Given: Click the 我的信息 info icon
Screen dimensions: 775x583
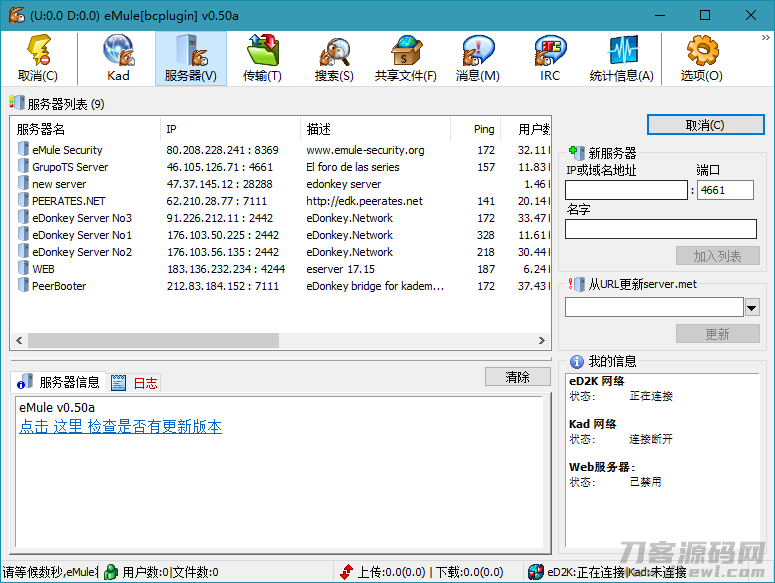Looking at the screenshot, I should point(577,362).
